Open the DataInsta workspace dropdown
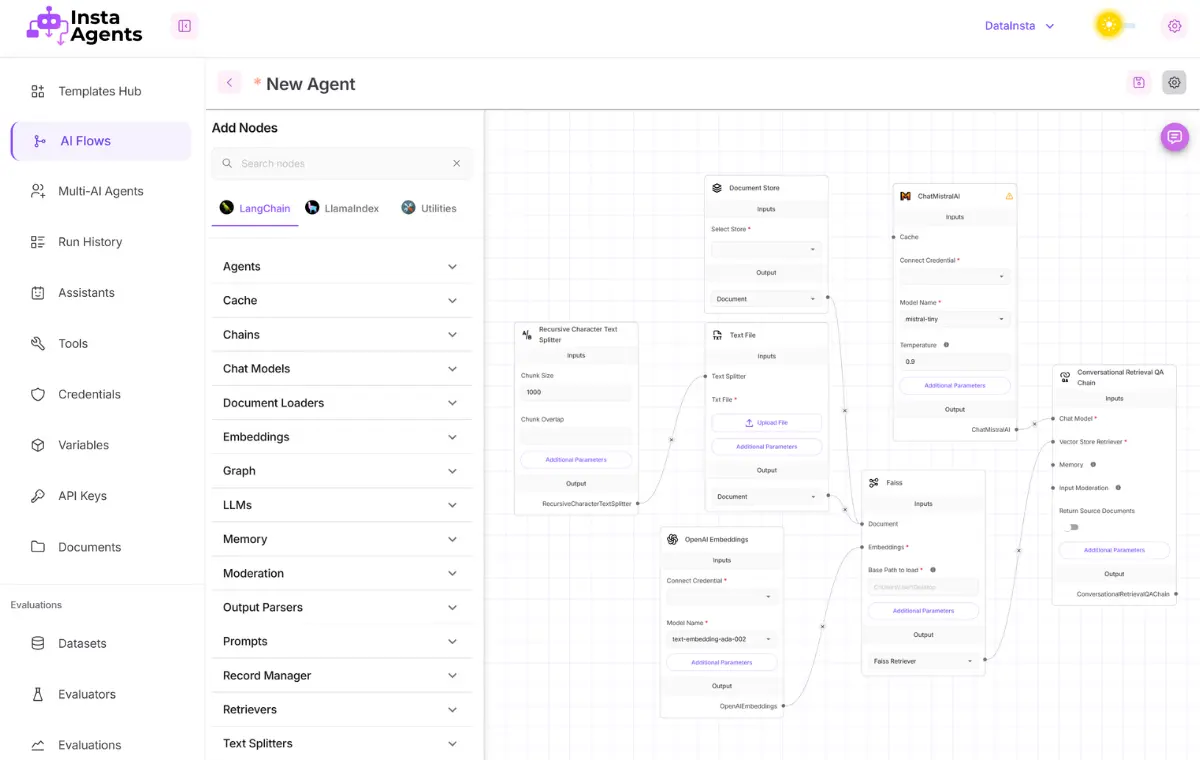This screenshot has height=760, width=1200. pyautogui.click(x=1019, y=26)
